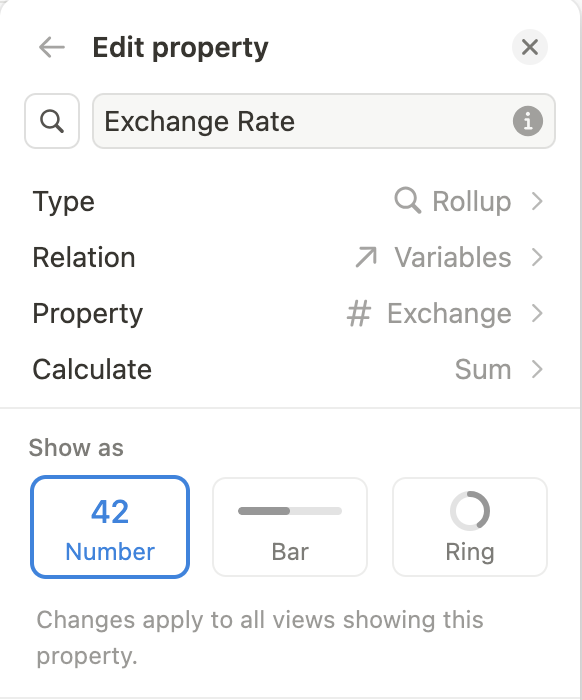The width and height of the screenshot is (582, 700).
Task: Click the back arrow icon
Action: (x=52, y=47)
